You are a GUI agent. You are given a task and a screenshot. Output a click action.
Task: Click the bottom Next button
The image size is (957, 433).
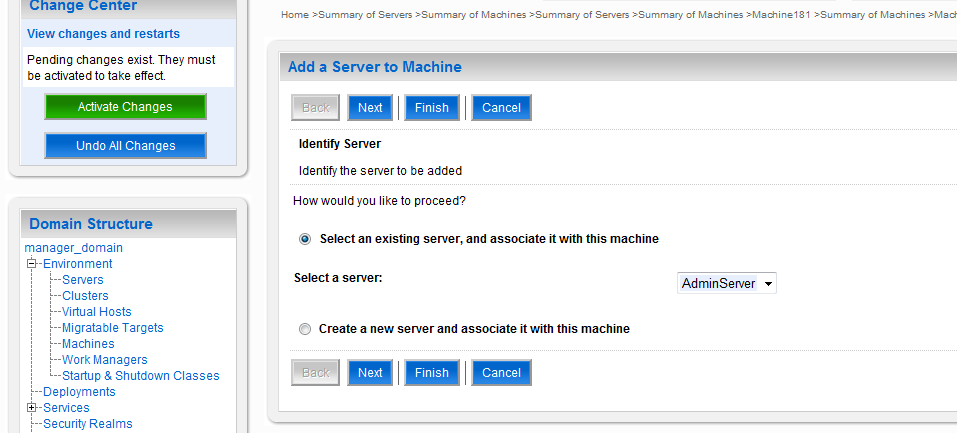370,373
